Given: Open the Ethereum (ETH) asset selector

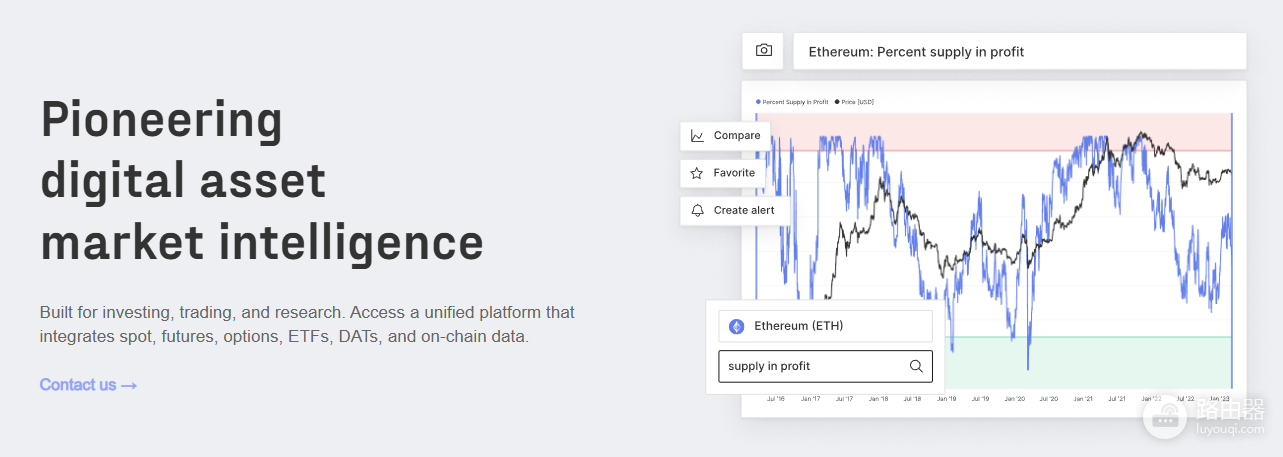Looking at the screenshot, I should pyautogui.click(x=825, y=326).
